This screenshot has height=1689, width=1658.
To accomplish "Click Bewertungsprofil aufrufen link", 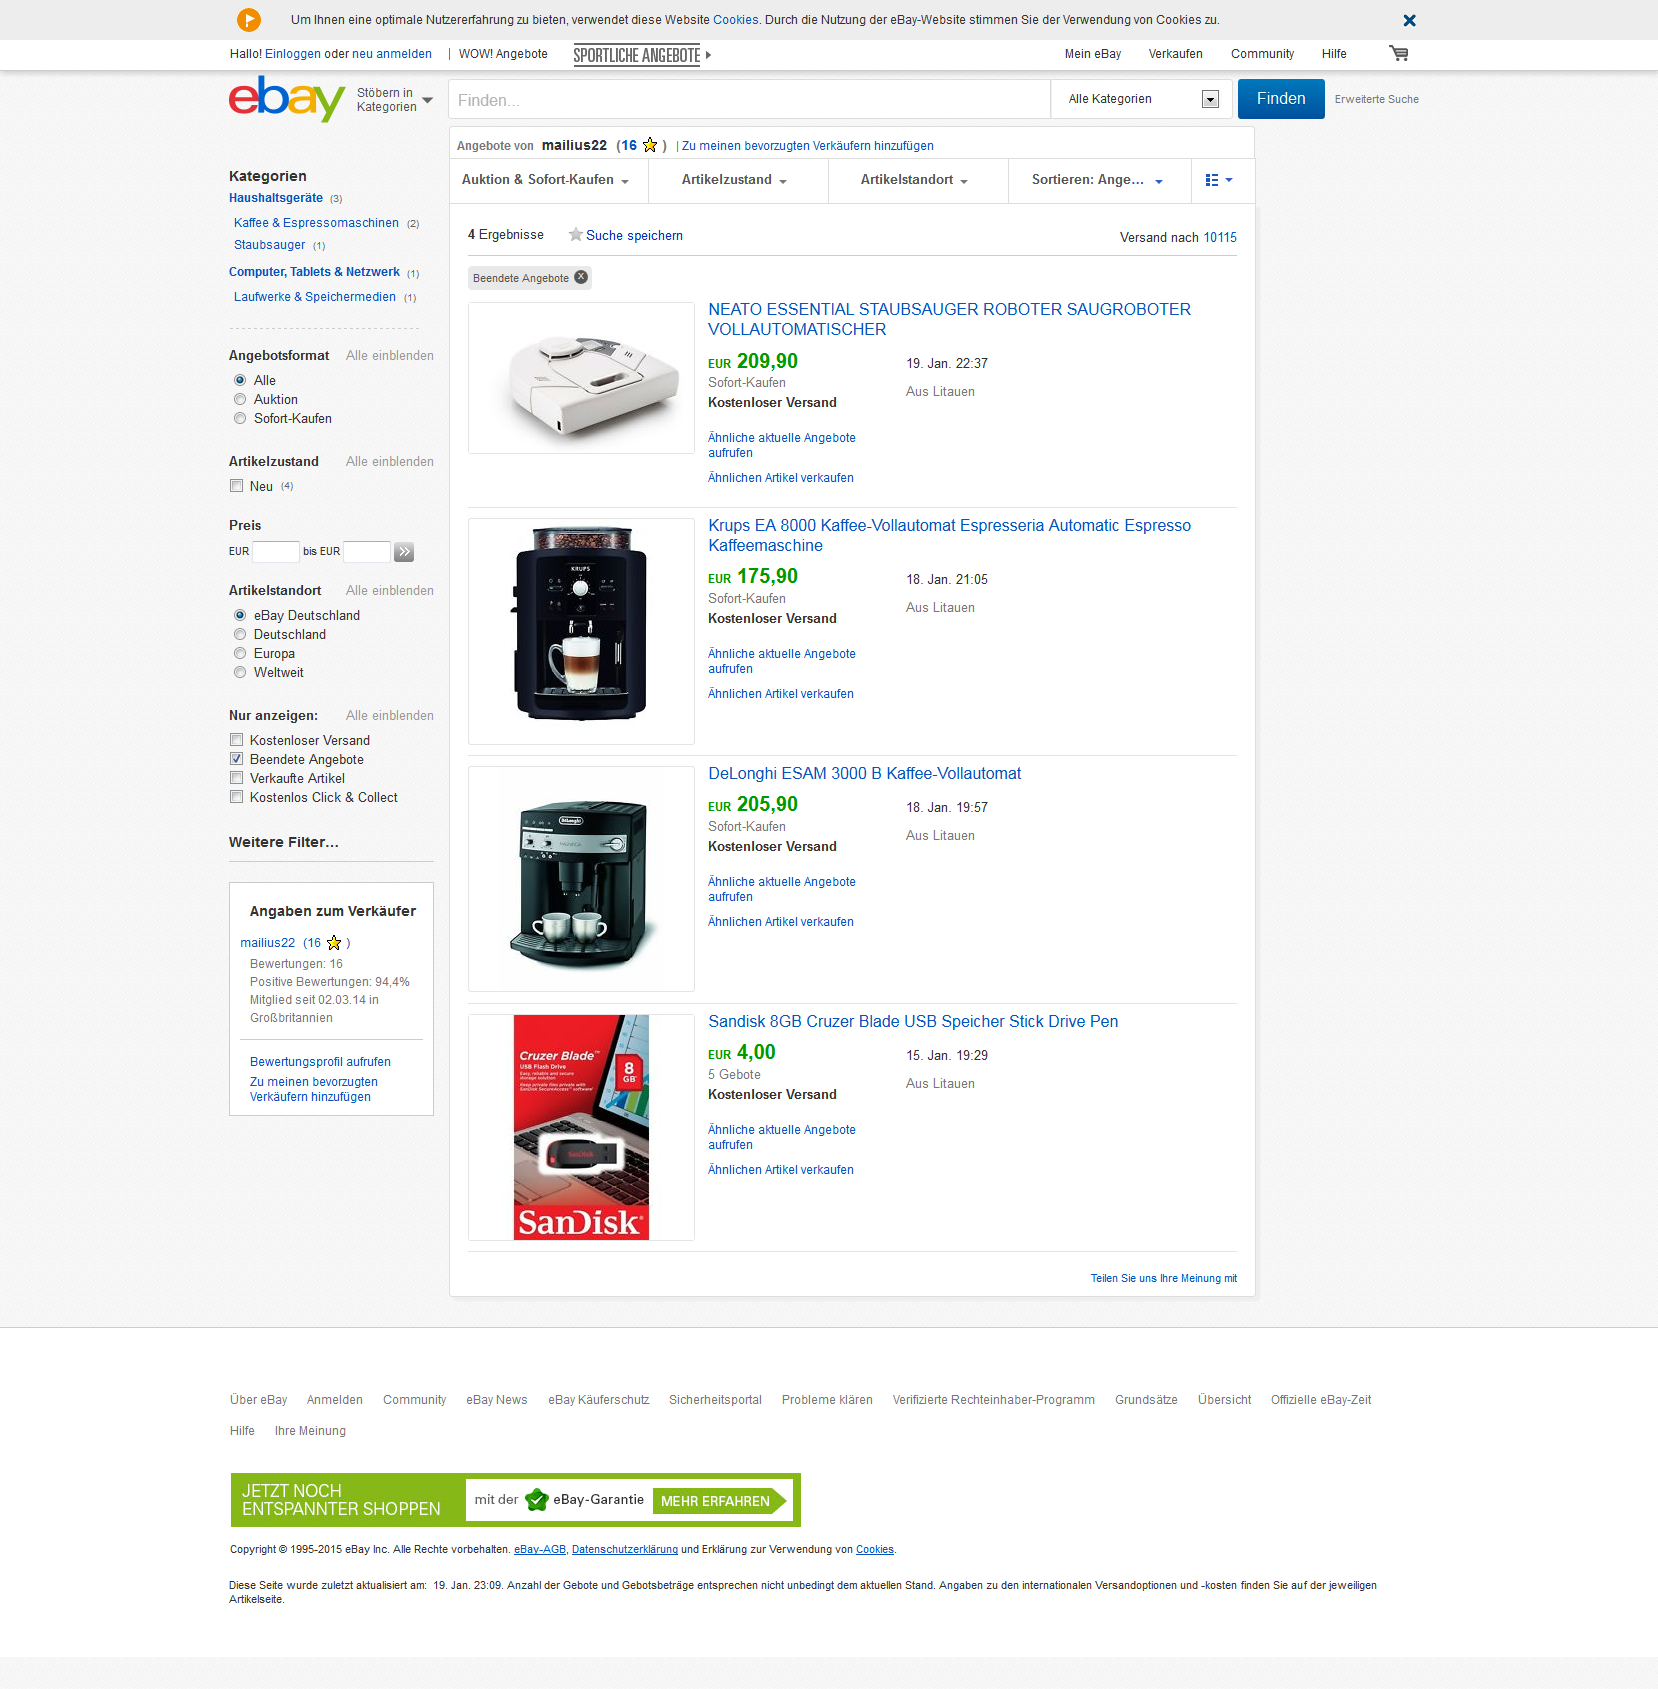I will [320, 1062].
